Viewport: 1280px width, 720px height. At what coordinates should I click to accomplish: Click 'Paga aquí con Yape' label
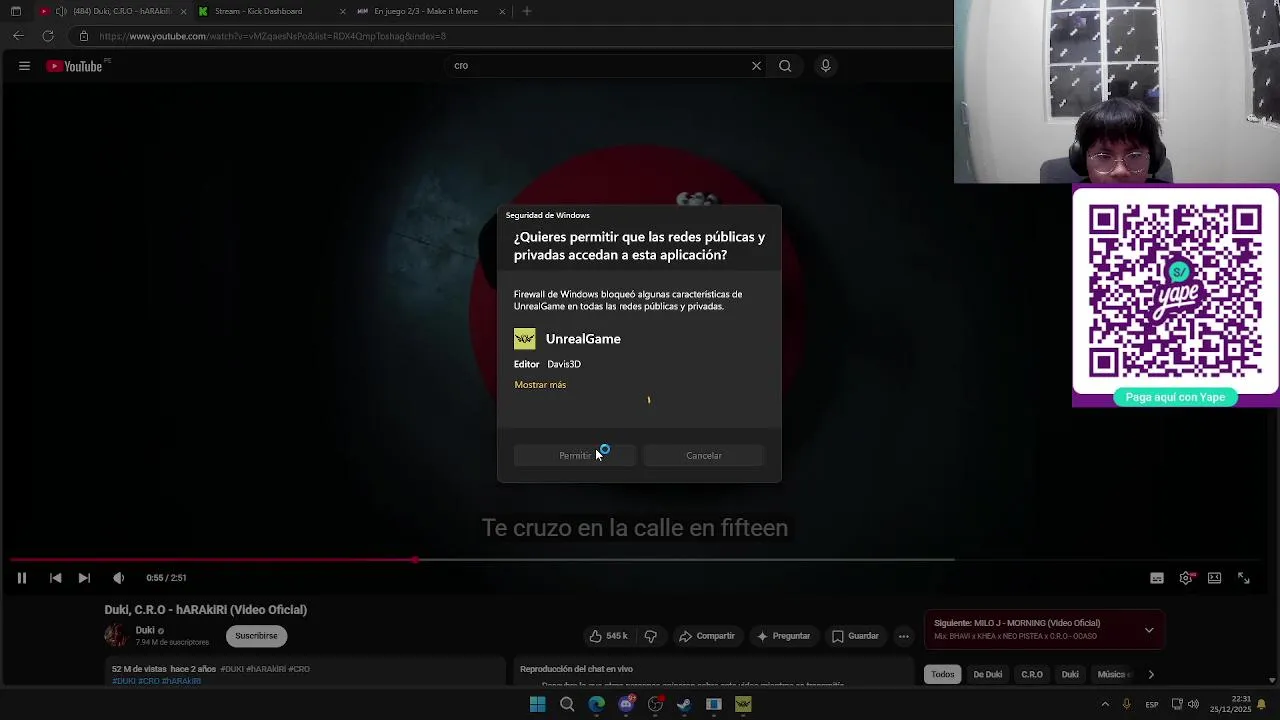(1175, 397)
